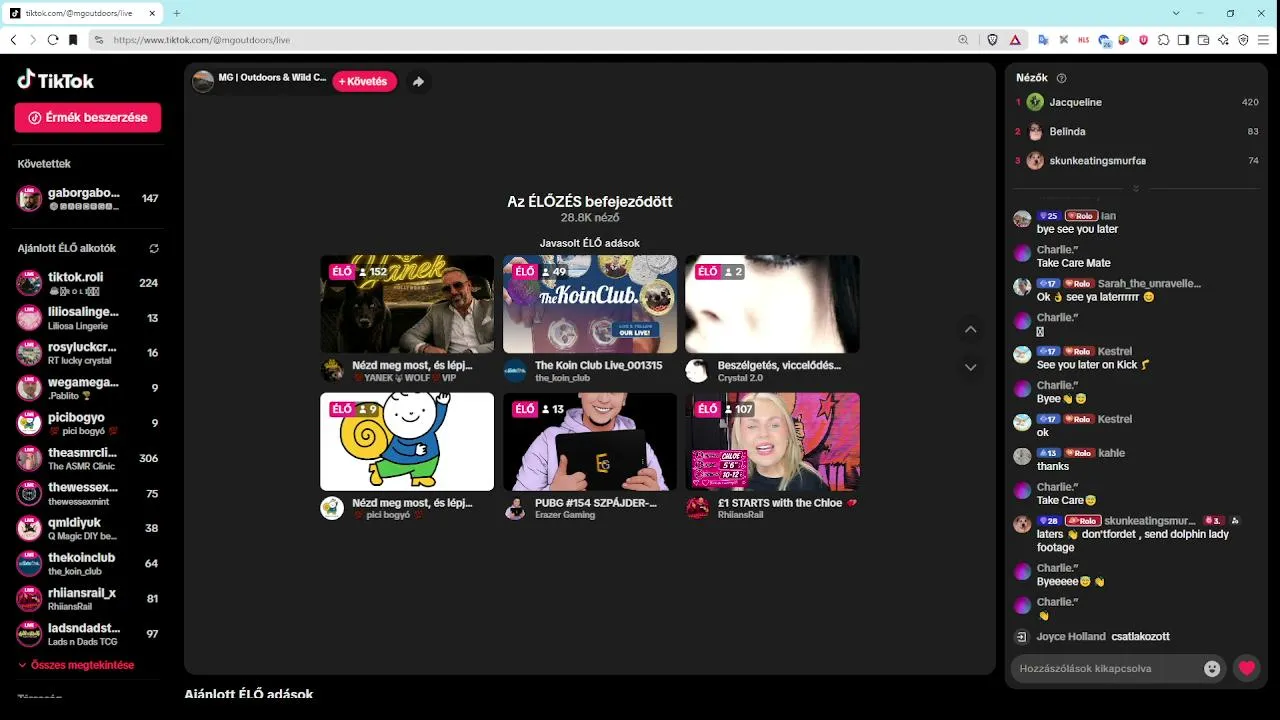Open the Nézők info help icon
This screenshot has height=720, width=1280.
(x=1061, y=78)
